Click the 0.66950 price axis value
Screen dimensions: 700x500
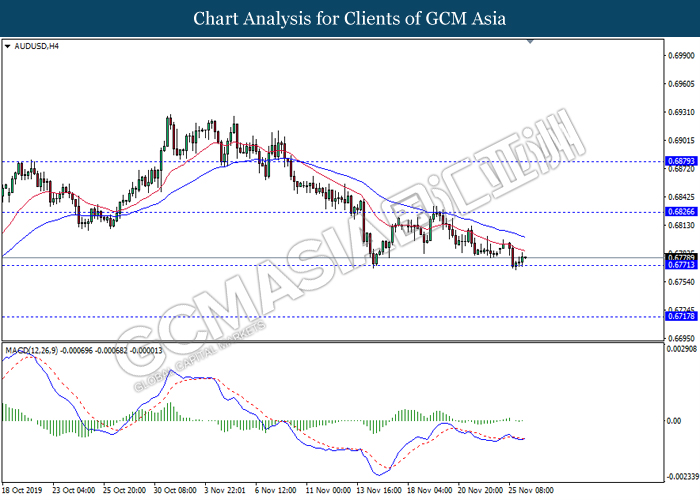(681, 338)
